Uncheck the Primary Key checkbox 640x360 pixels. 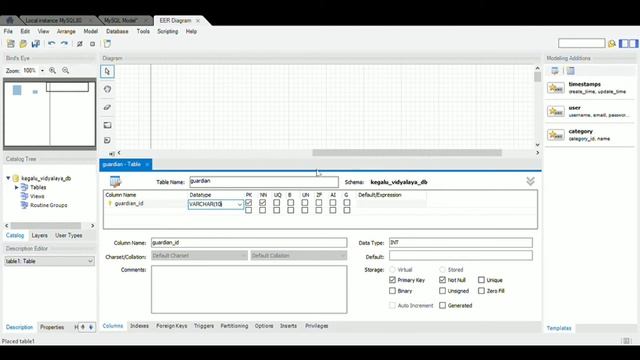392,280
